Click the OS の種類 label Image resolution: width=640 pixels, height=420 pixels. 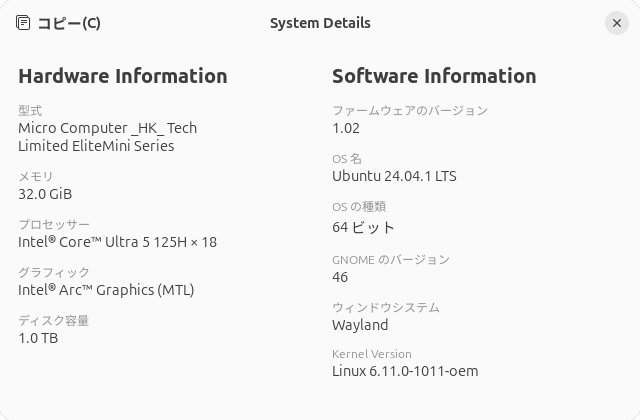359,207
